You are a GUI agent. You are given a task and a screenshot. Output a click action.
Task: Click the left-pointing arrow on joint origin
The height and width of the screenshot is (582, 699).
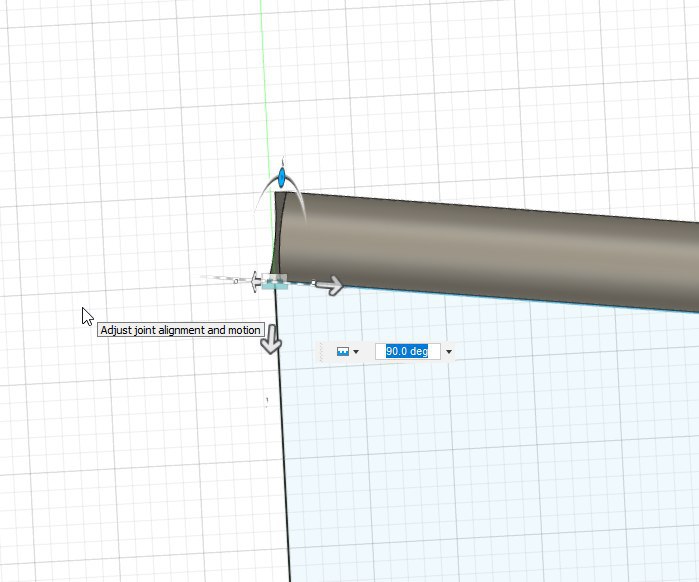click(x=256, y=282)
